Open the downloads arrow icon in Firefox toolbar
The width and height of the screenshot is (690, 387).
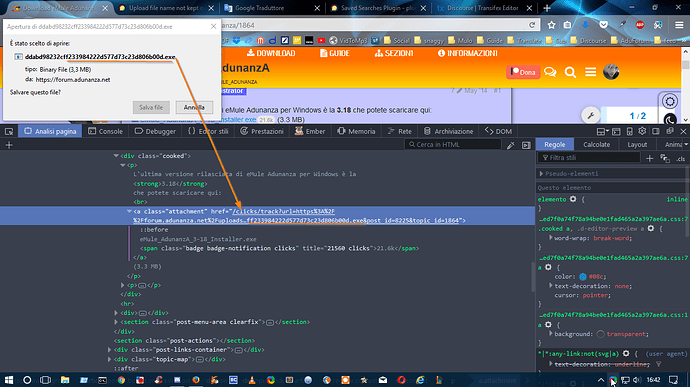(x=585, y=25)
